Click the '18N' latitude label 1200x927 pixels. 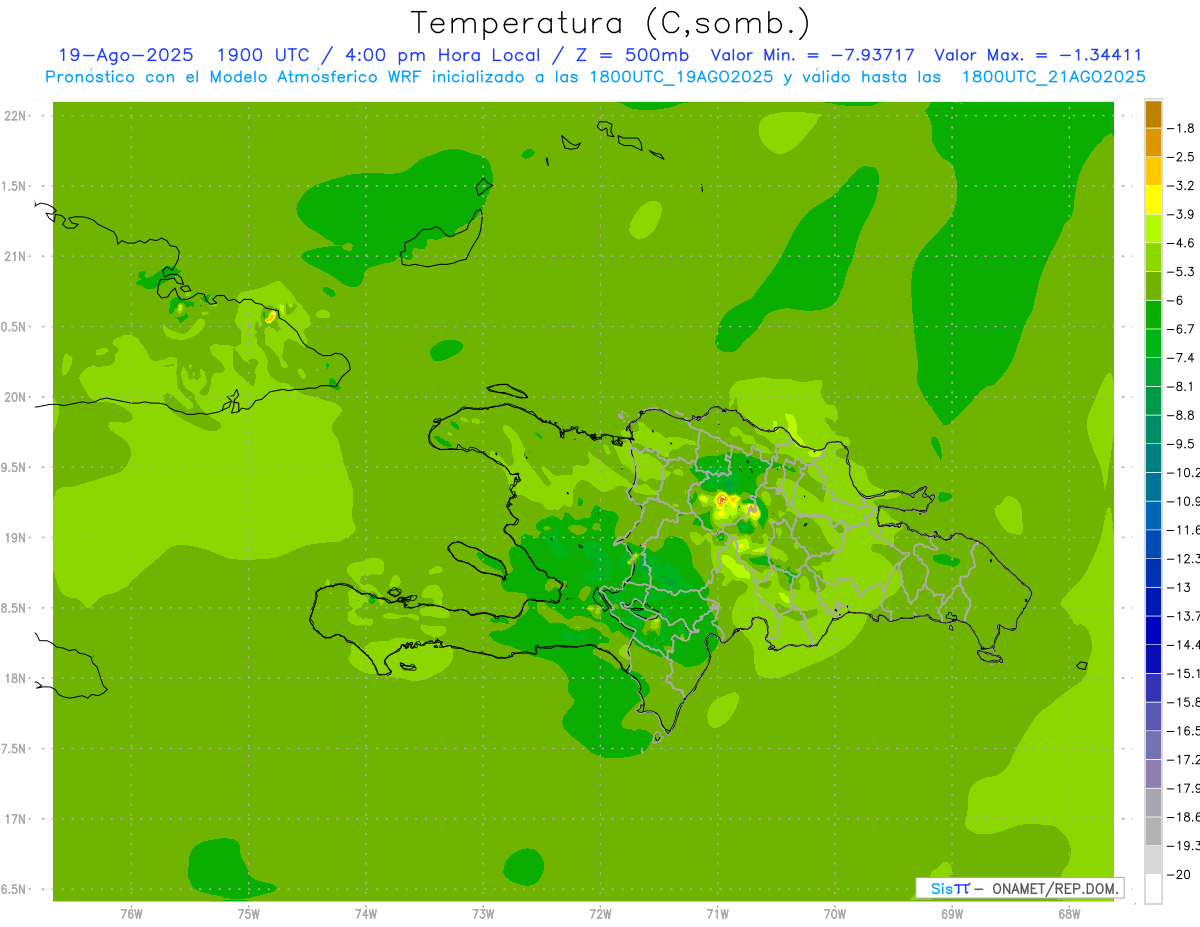click(15, 679)
